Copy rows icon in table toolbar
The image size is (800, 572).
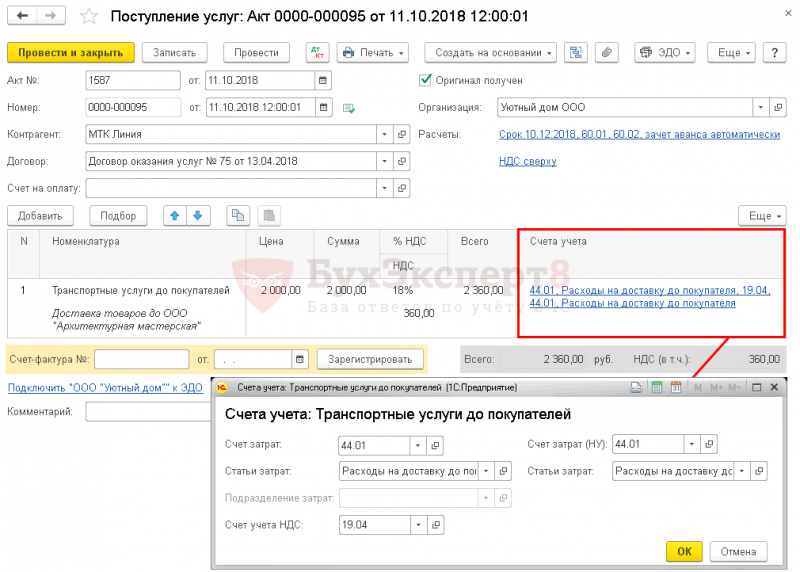238,215
